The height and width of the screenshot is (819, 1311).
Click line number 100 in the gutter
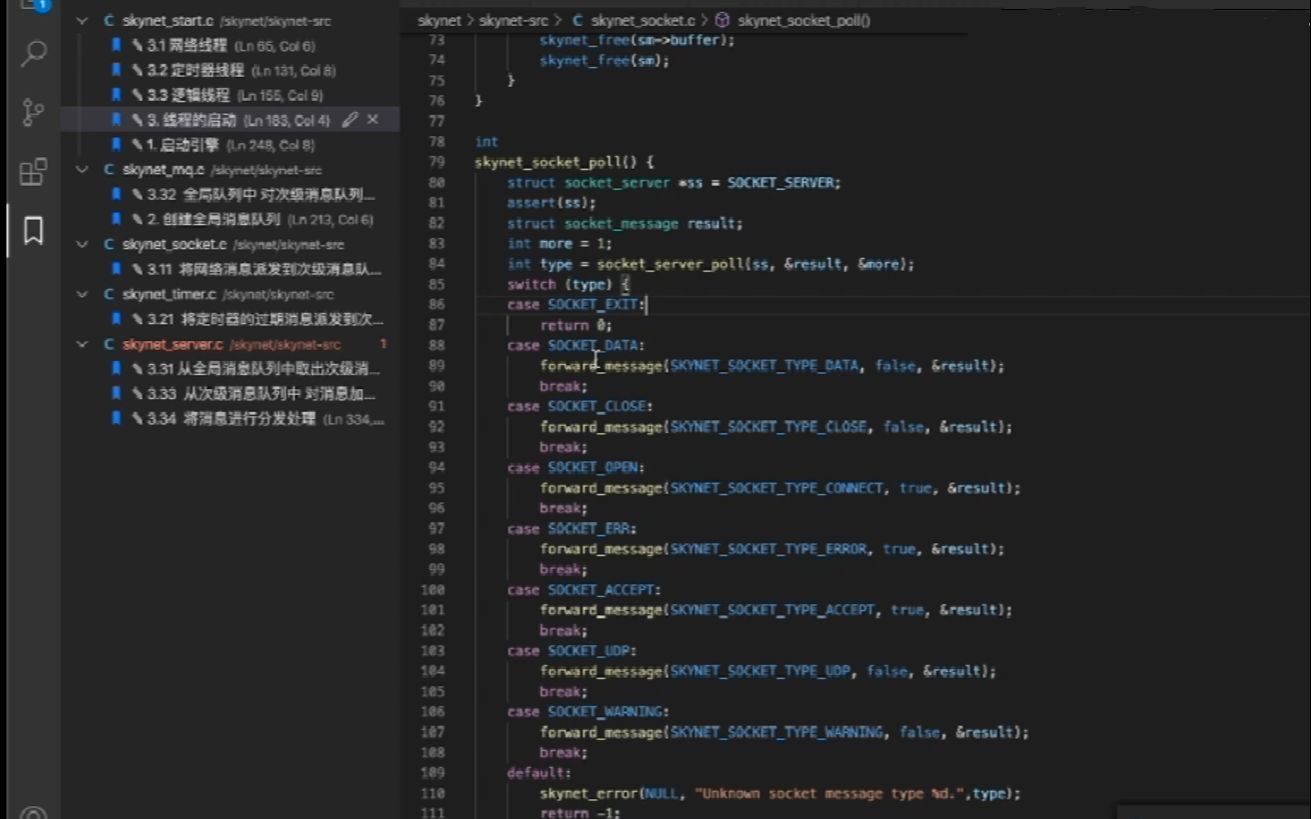tap(433, 590)
